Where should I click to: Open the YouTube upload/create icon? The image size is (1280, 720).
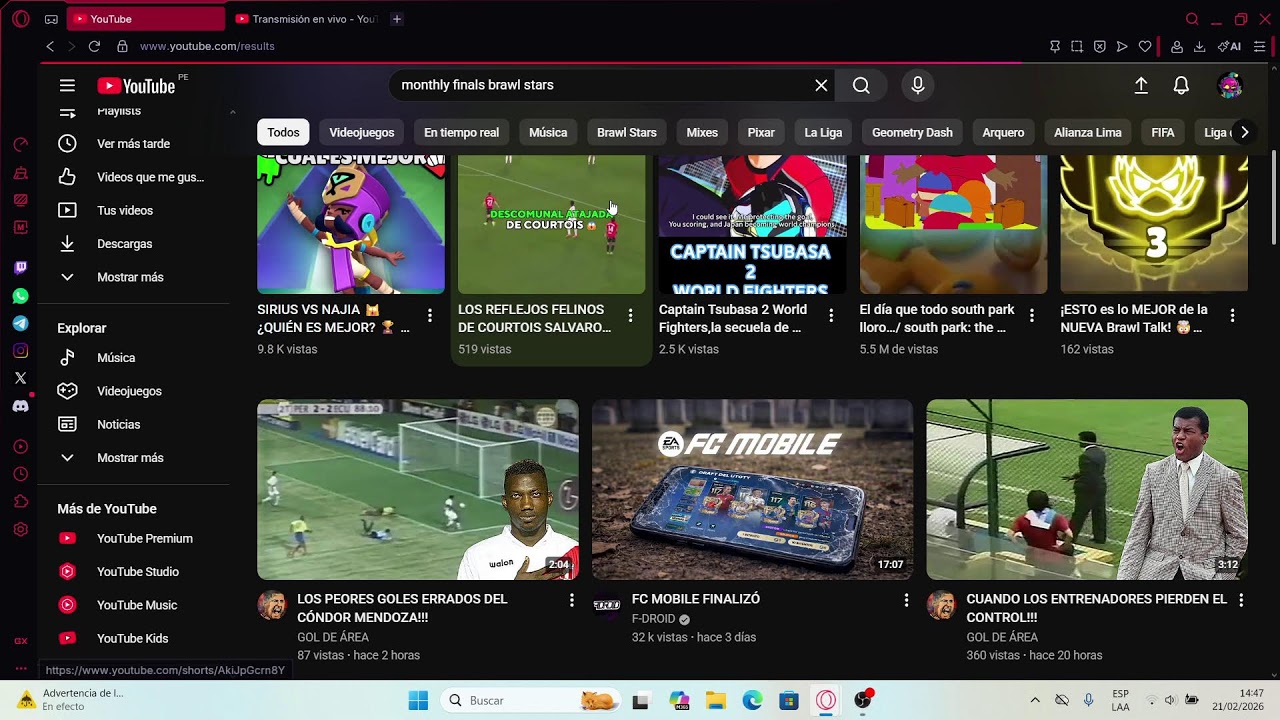point(1141,86)
